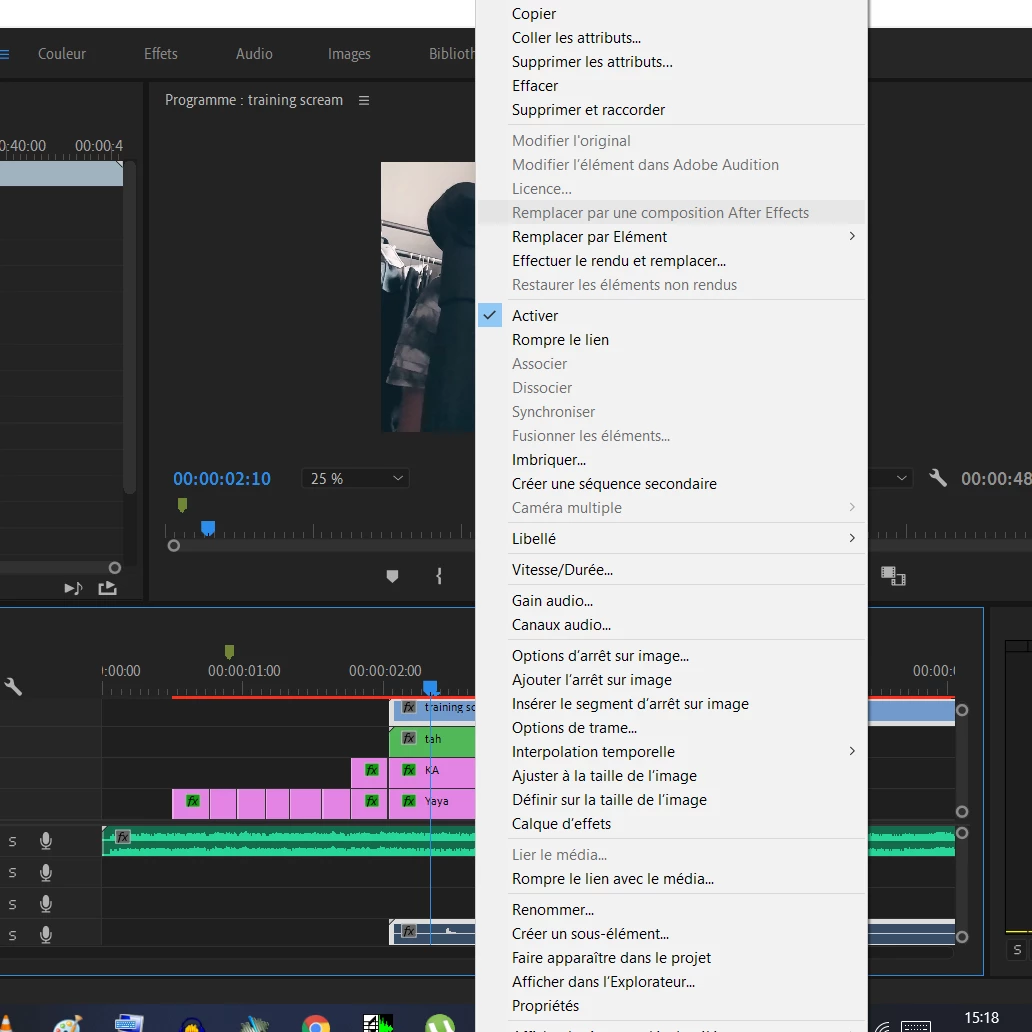Toggle the Activer checkmark in context menu
Image resolution: width=1032 pixels, height=1032 pixels.
click(490, 315)
